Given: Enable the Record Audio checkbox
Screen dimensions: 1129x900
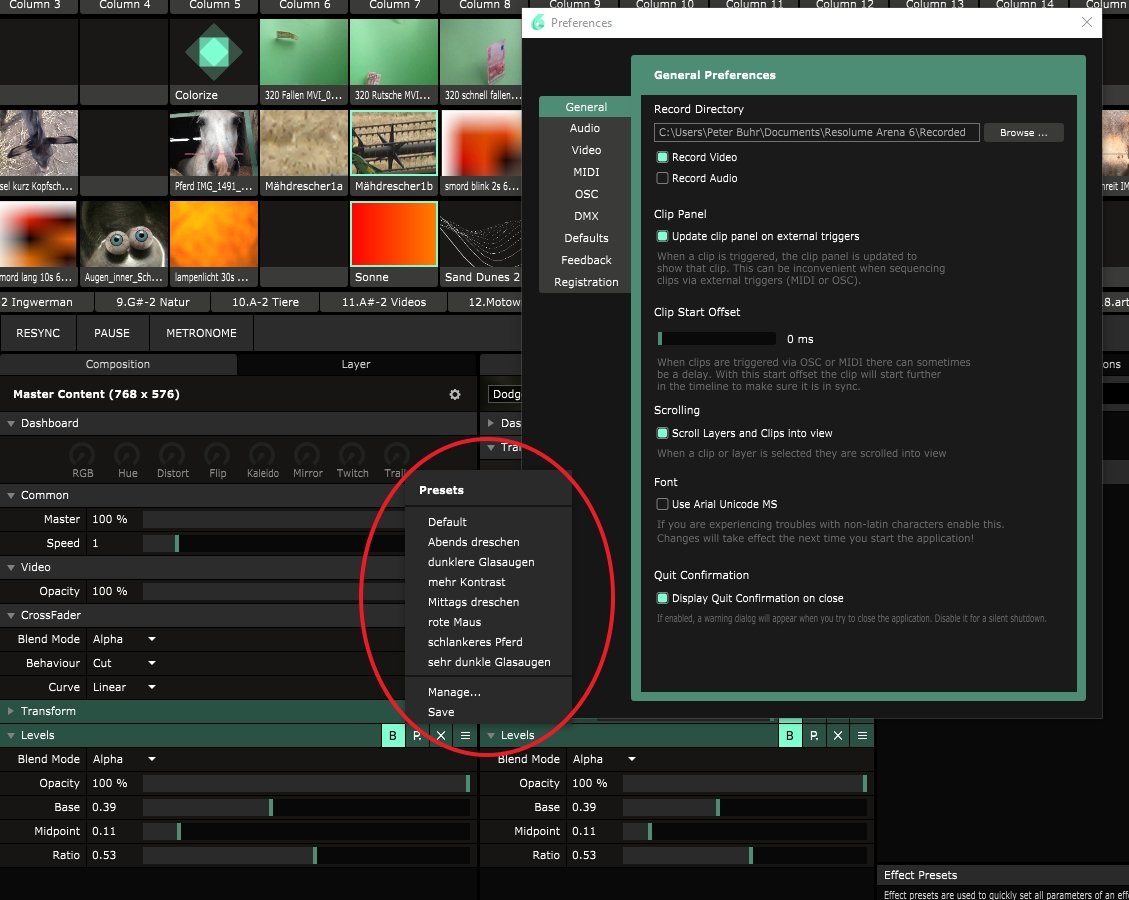Looking at the screenshot, I should tap(662, 179).
